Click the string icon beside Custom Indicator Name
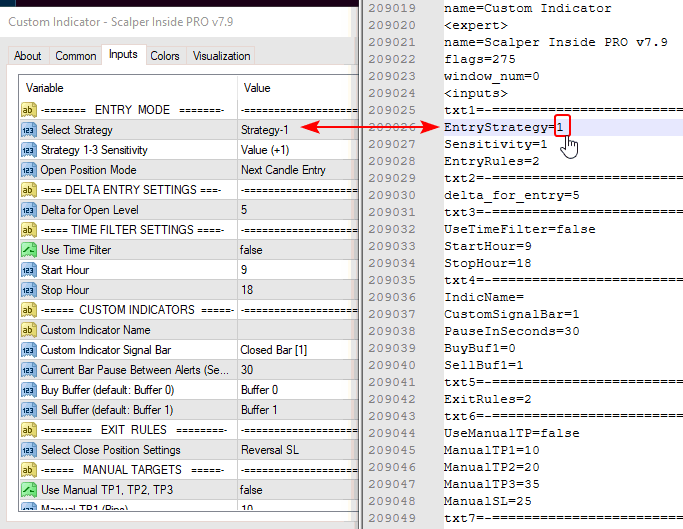The height and width of the screenshot is (529, 683). click(28, 330)
